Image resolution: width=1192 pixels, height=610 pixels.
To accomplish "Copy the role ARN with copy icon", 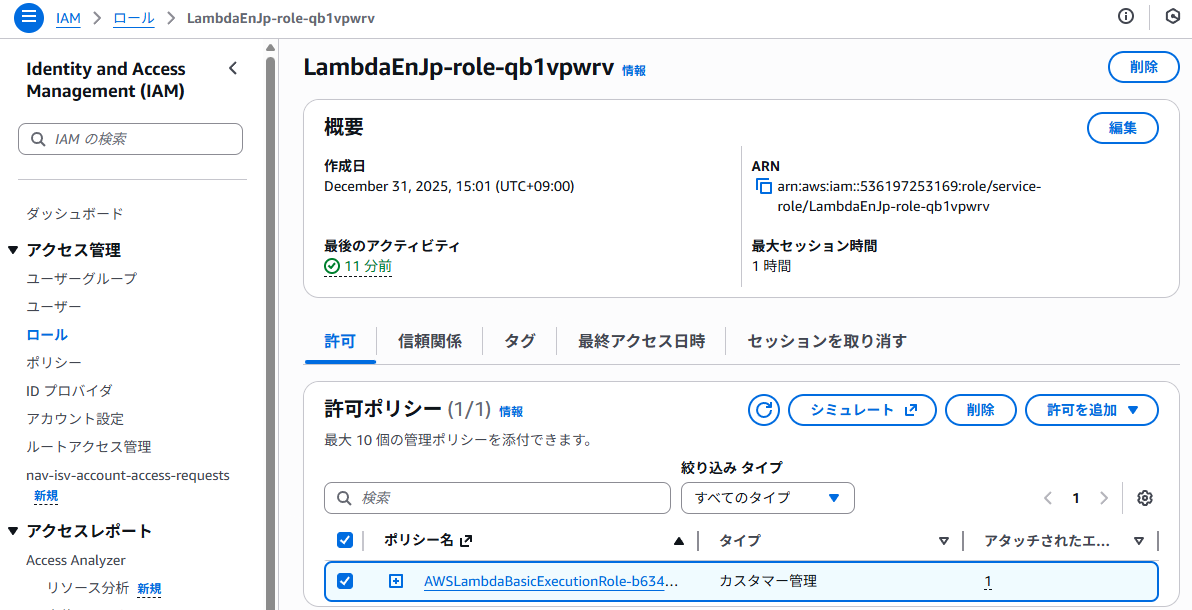I will (763, 187).
